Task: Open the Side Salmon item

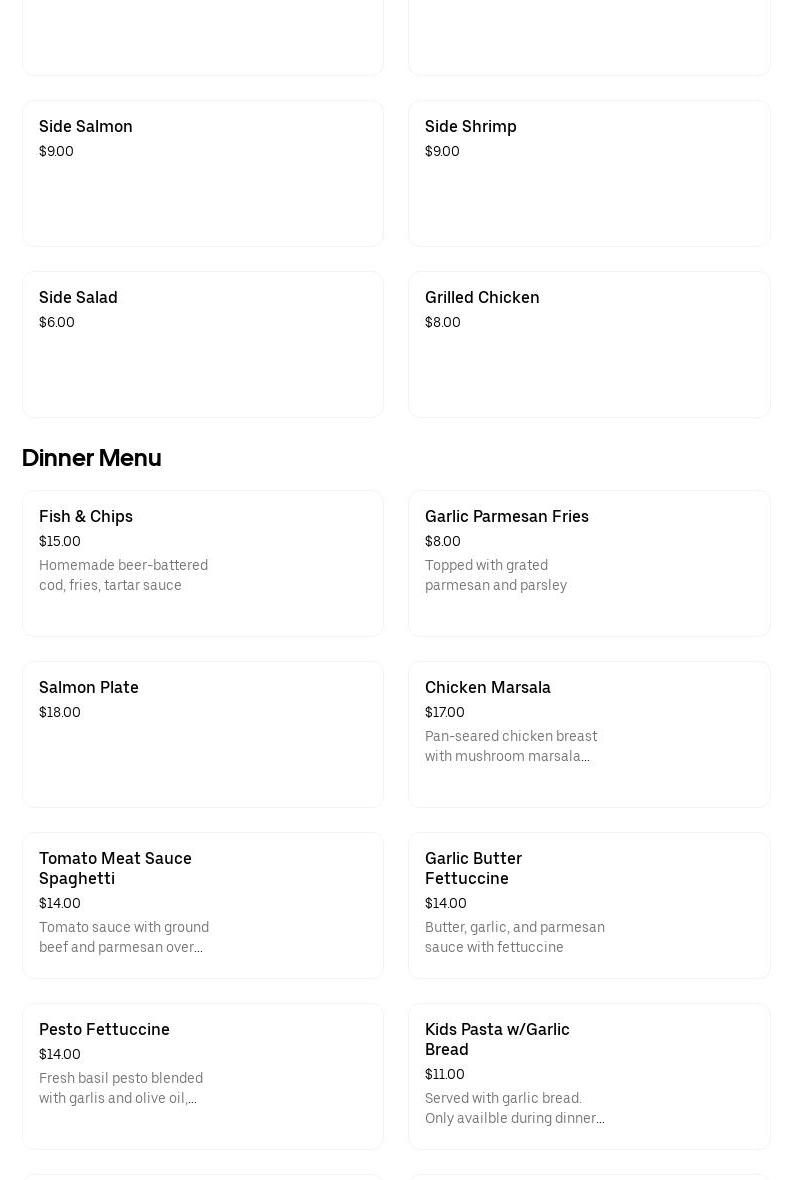Action: (202, 173)
